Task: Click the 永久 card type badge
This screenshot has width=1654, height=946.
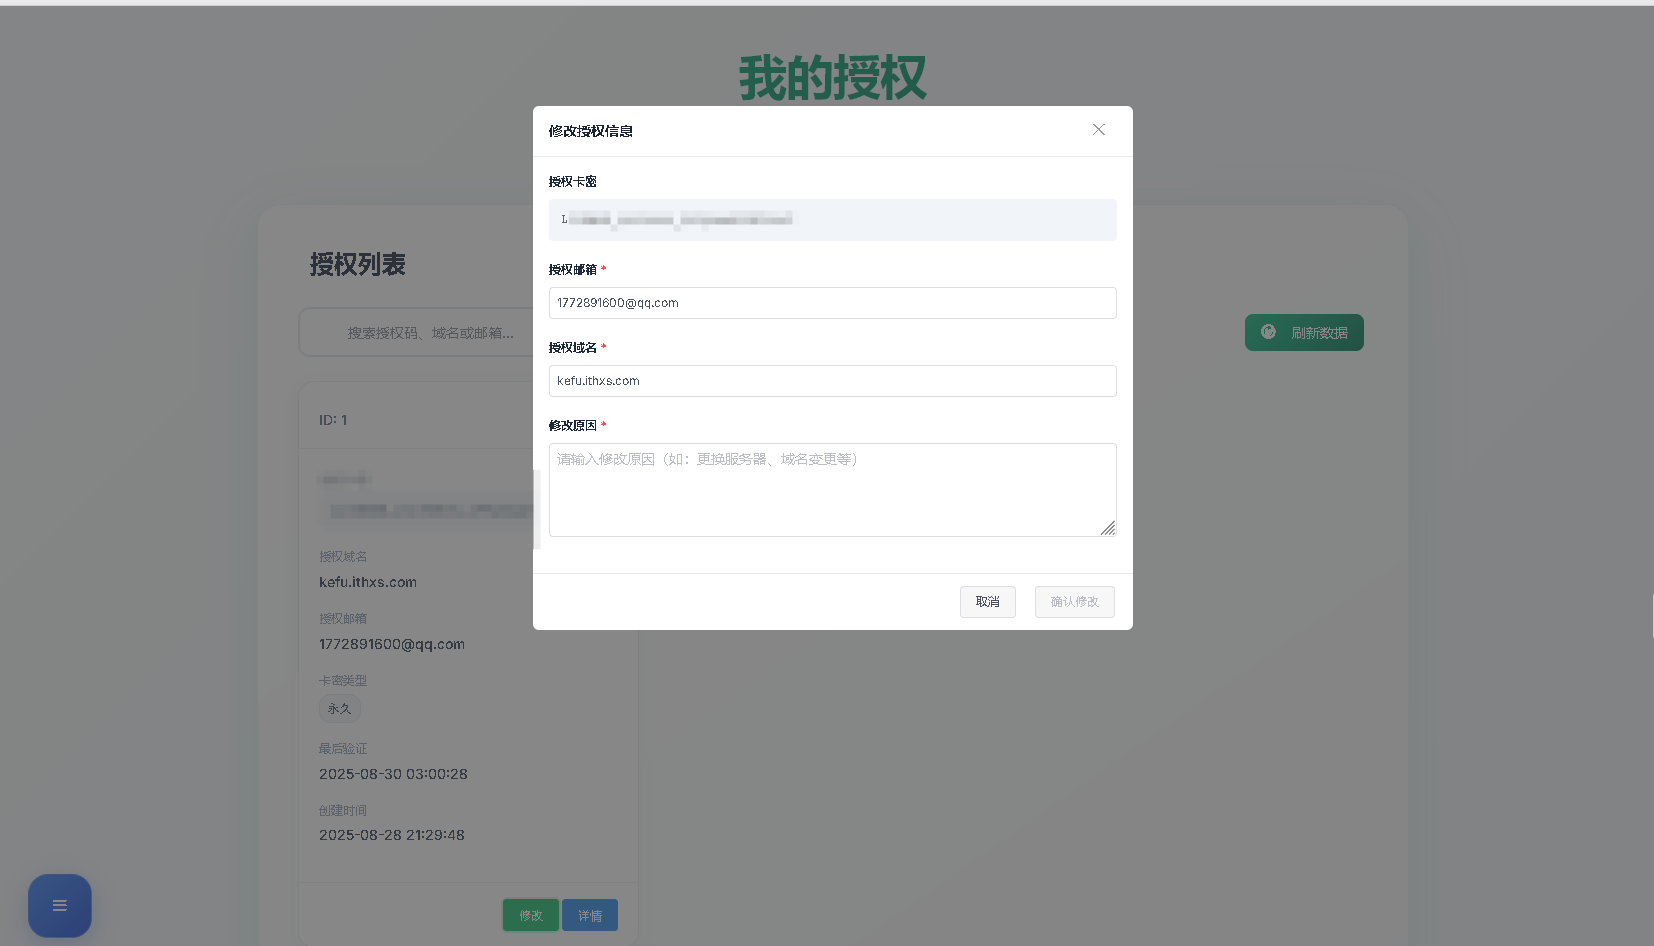Action: [339, 708]
